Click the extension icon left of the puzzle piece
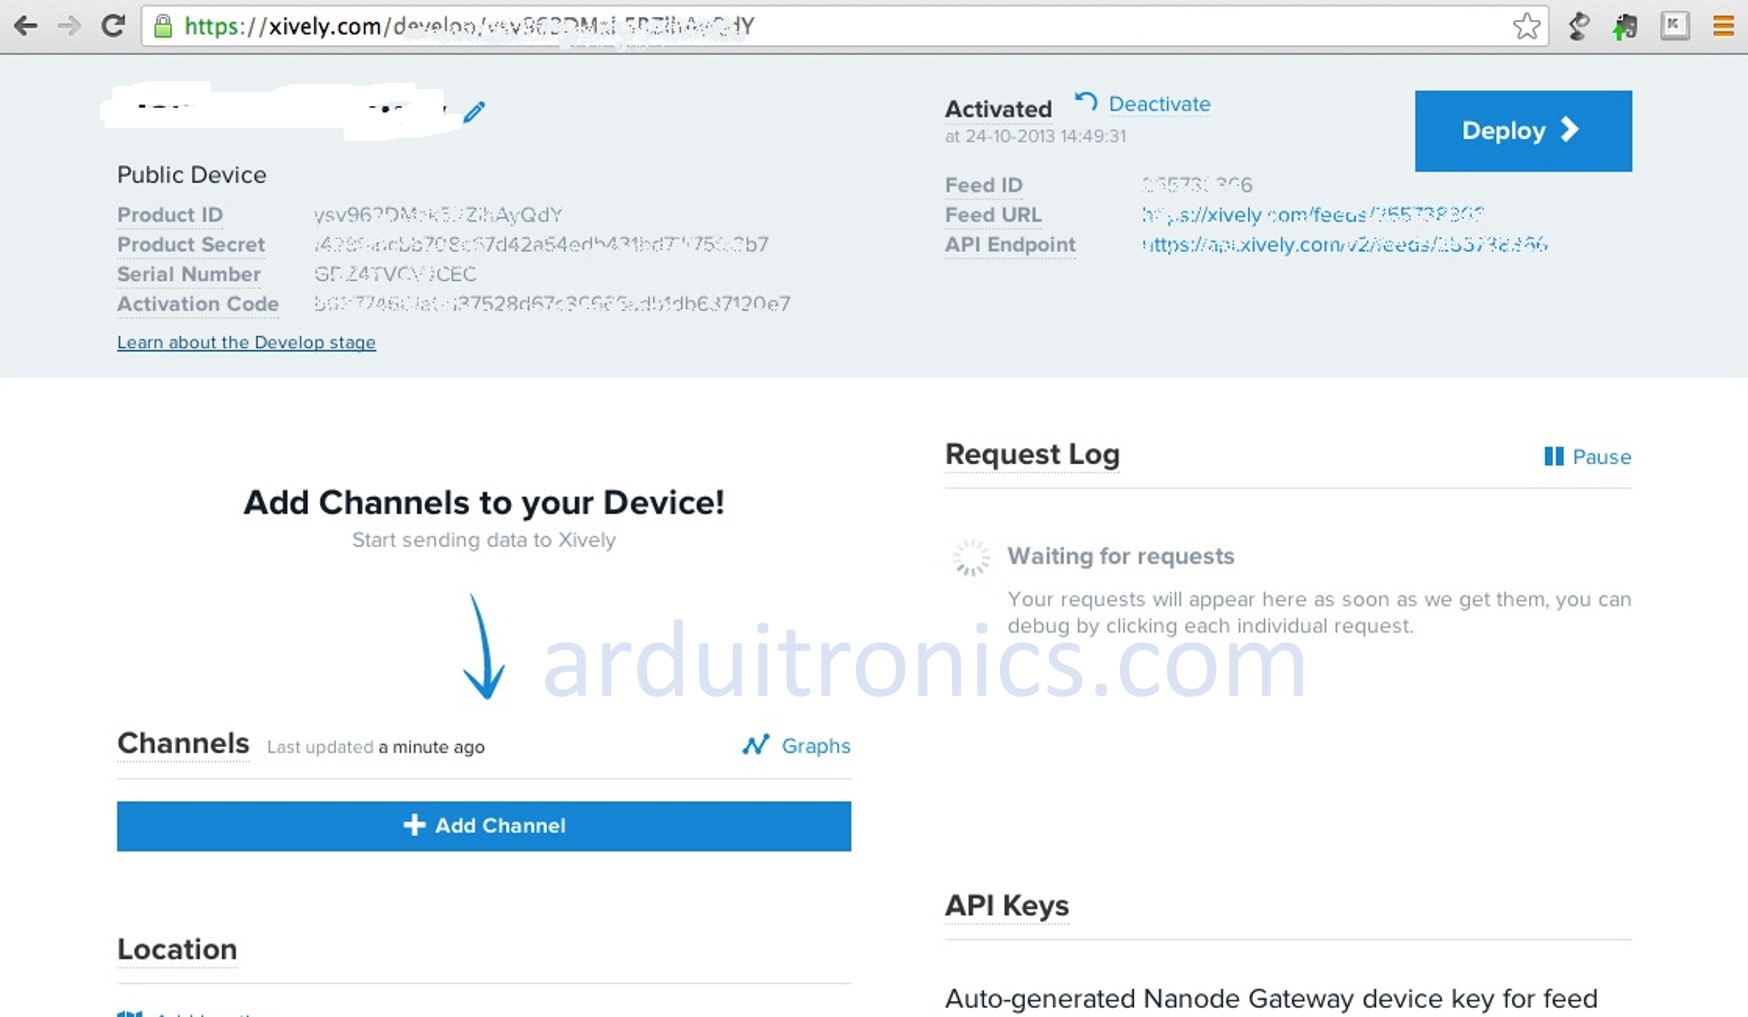This screenshot has height=1017, width=1748. tap(1579, 26)
